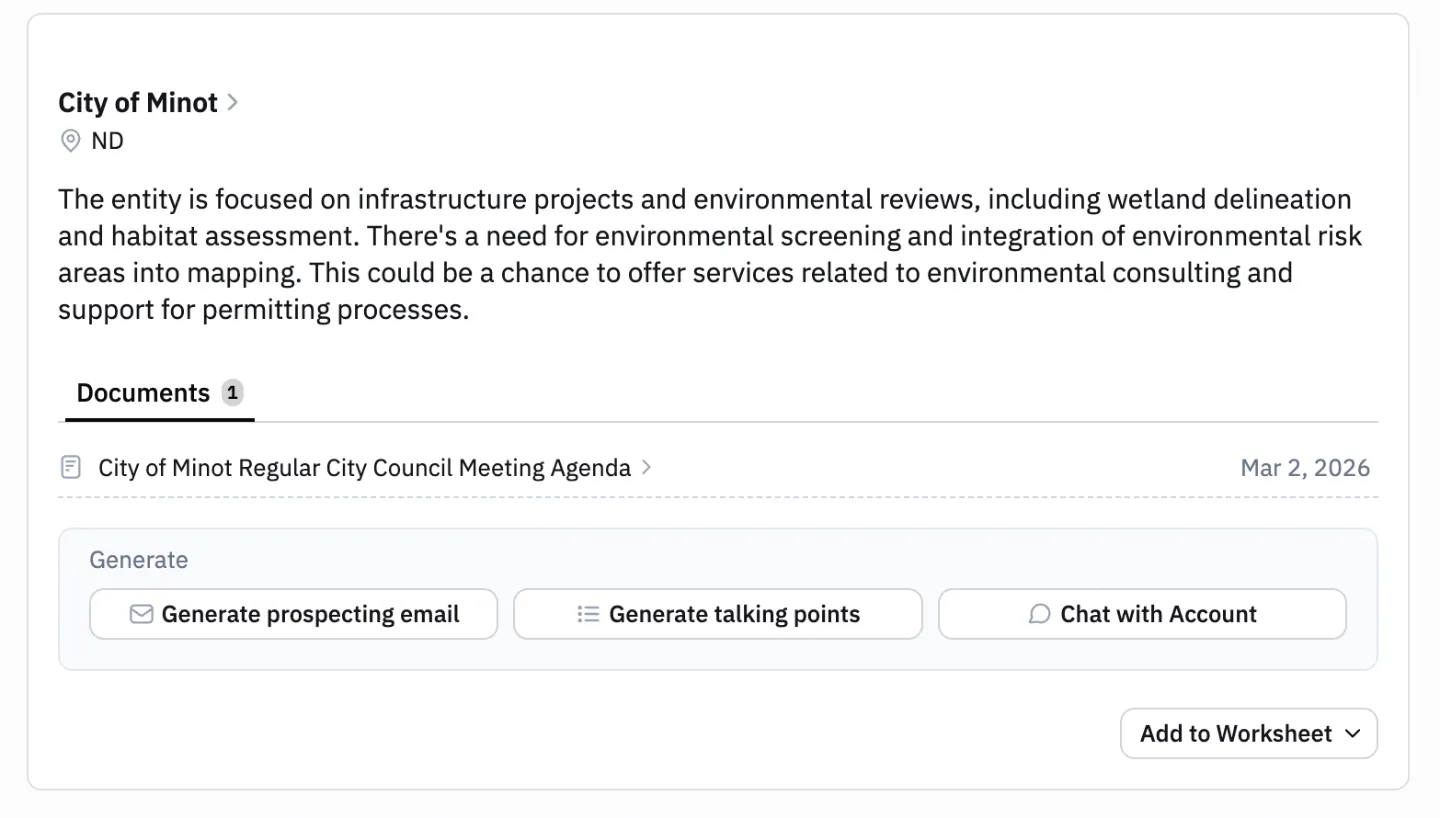The width and height of the screenshot is (1440, 818).
Task: Open the Add to Worksheet menu
Action: point(1249,734)
